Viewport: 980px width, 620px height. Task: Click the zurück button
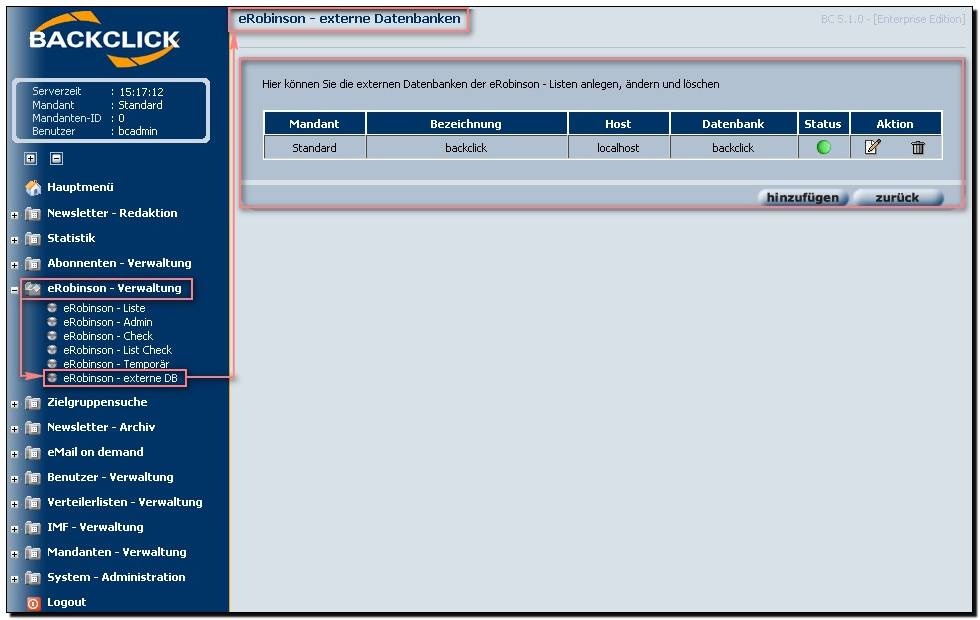point(898,198)
